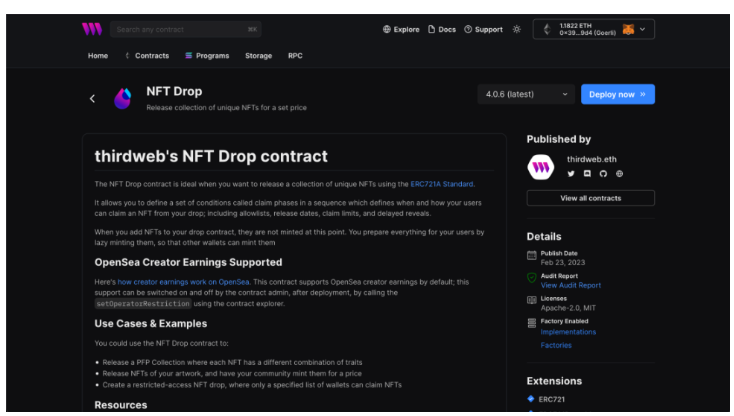Click the Contracts tab Ethereum icon
The height and width of the screenshot is (416, 734).
tap(127, 55)
